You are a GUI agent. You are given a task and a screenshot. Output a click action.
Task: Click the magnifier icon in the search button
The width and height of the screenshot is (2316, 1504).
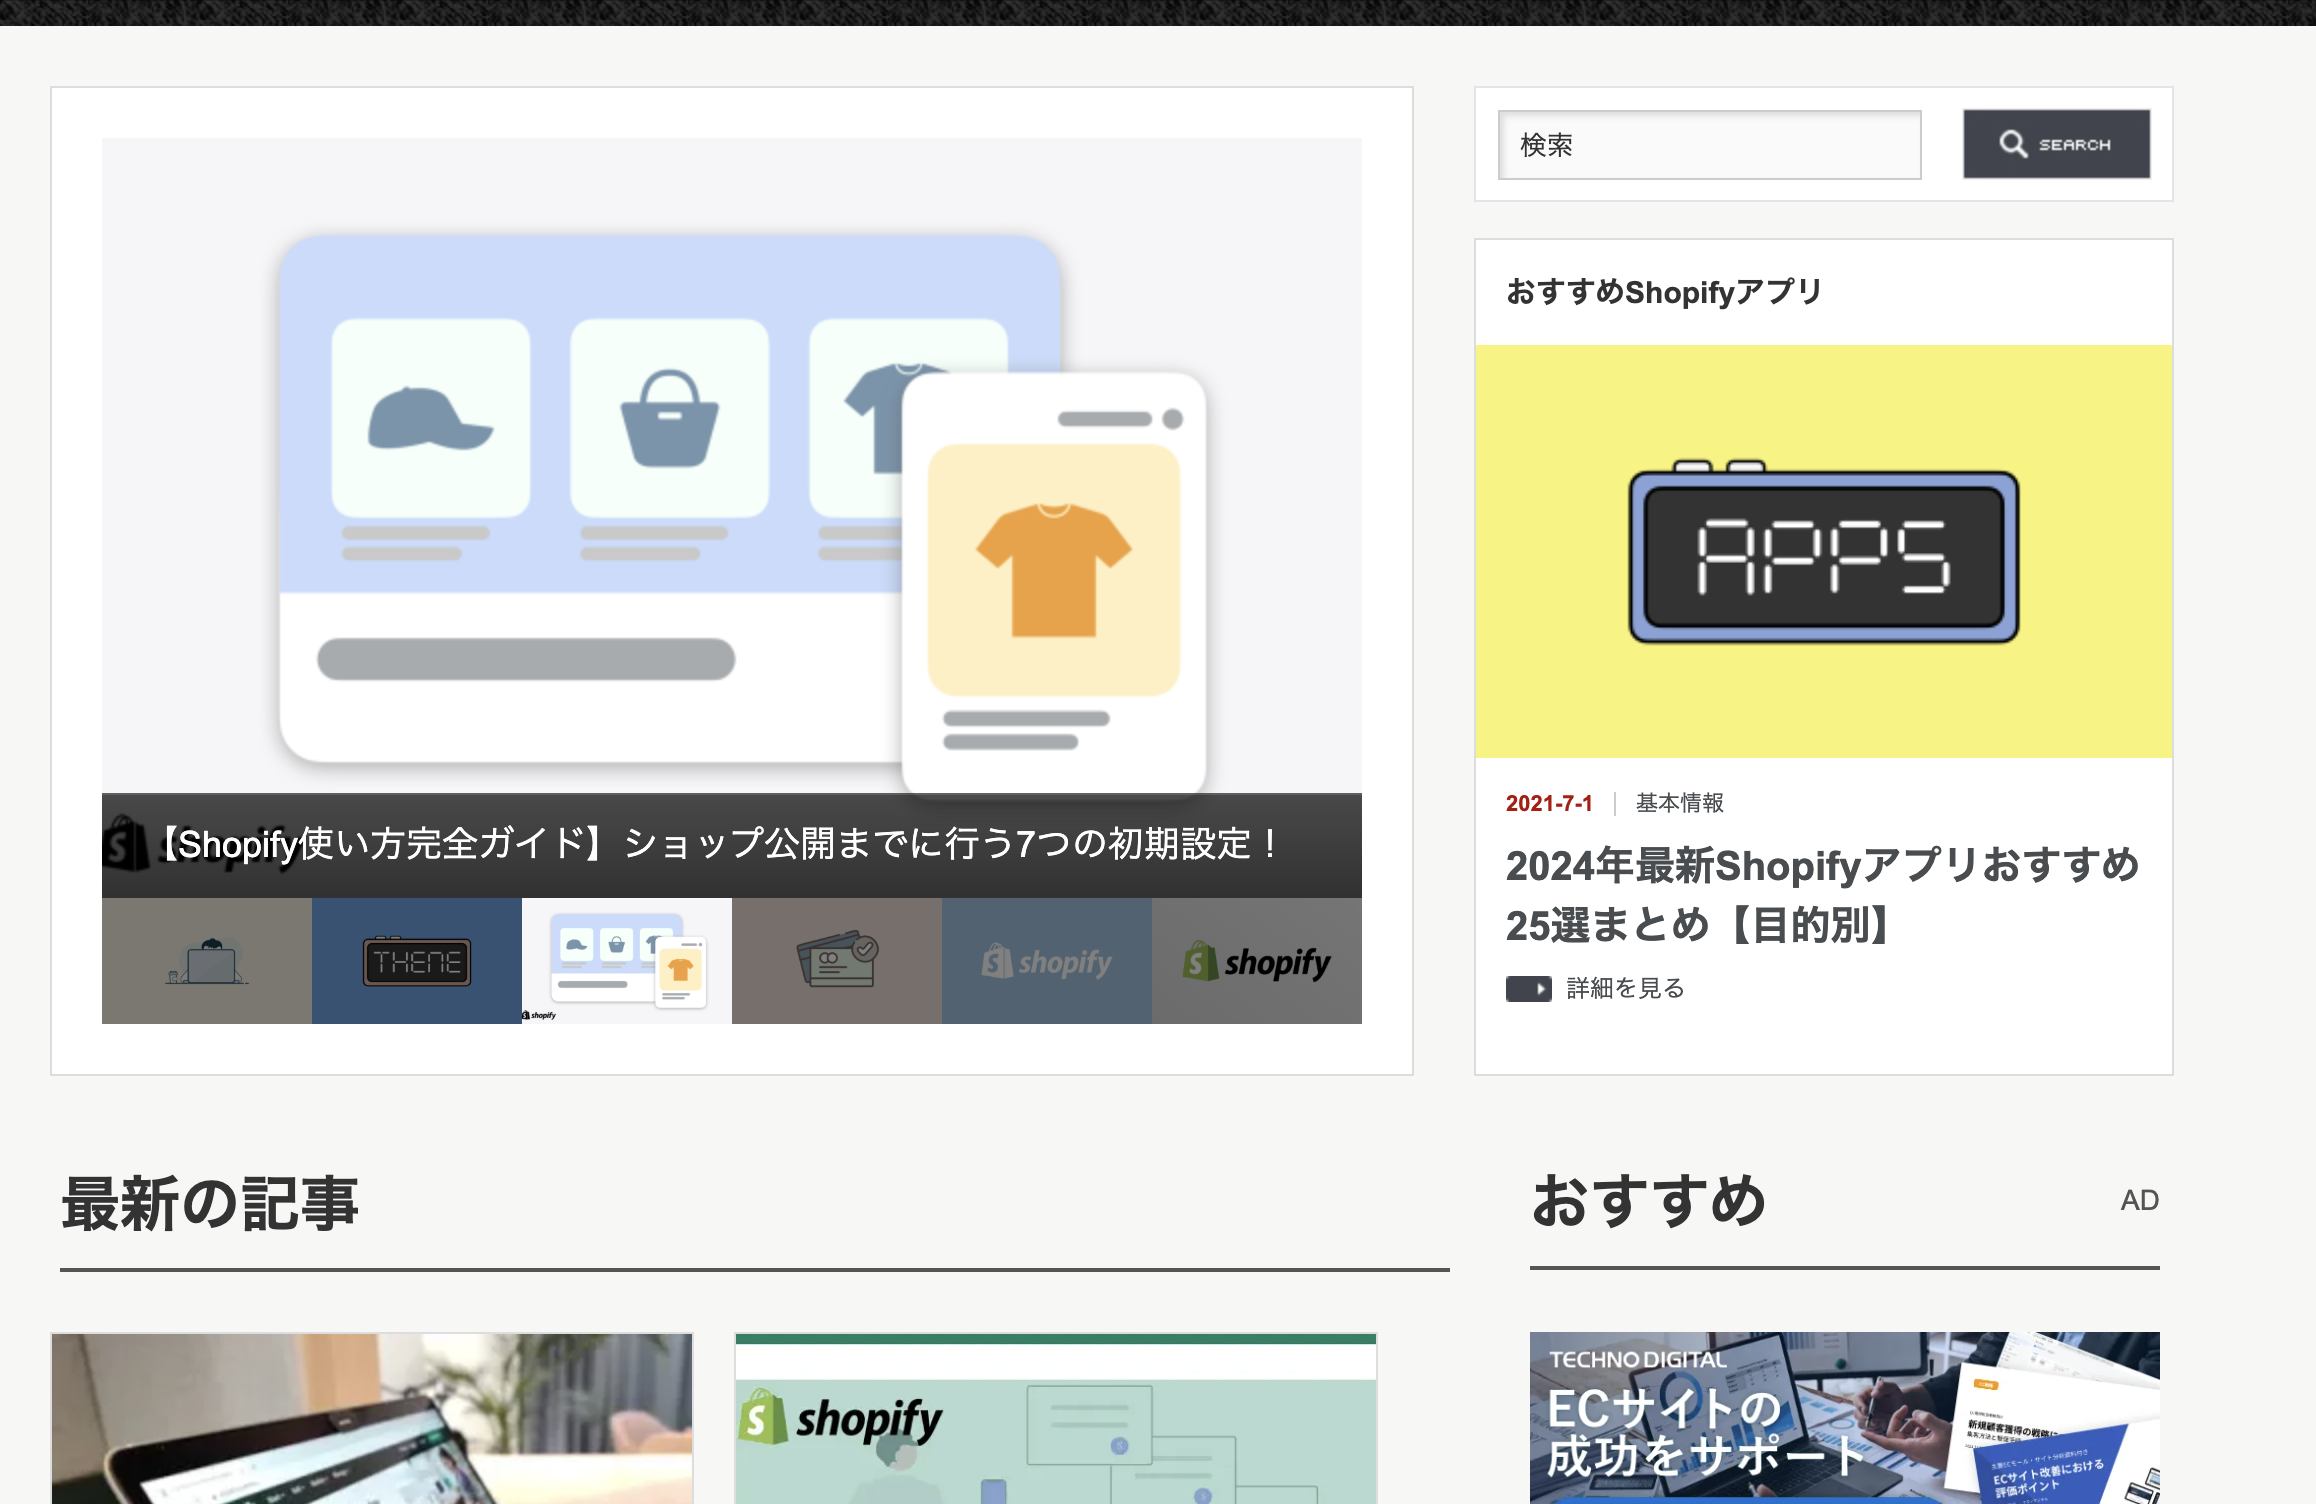pyautogui.click(x=2012, y=144)
